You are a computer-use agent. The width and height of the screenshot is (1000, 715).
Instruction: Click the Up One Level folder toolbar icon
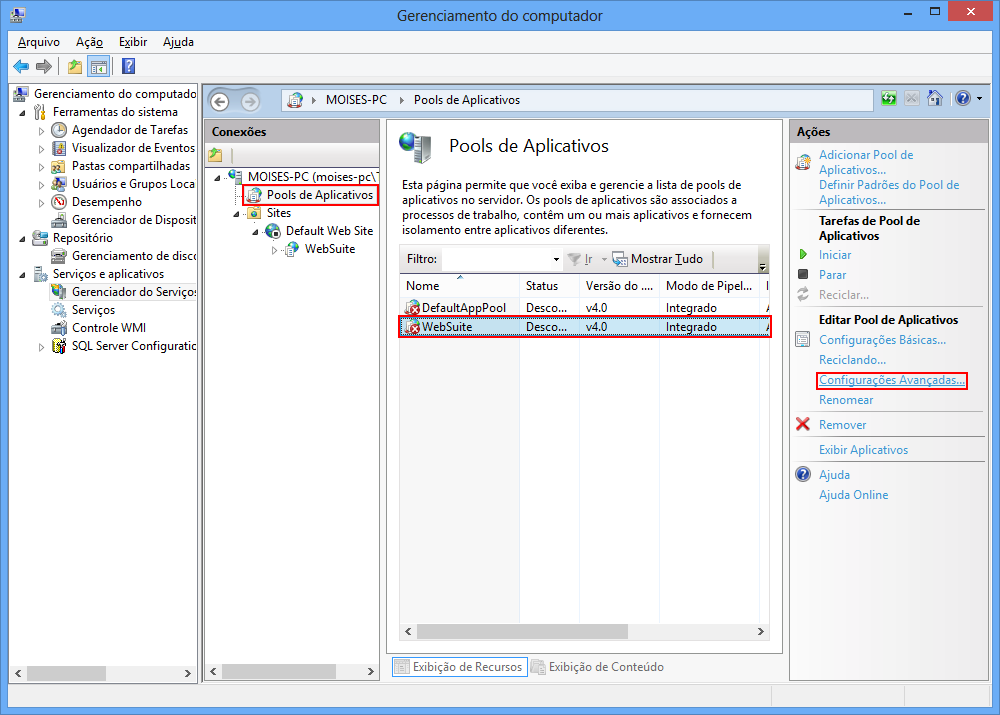75,66
